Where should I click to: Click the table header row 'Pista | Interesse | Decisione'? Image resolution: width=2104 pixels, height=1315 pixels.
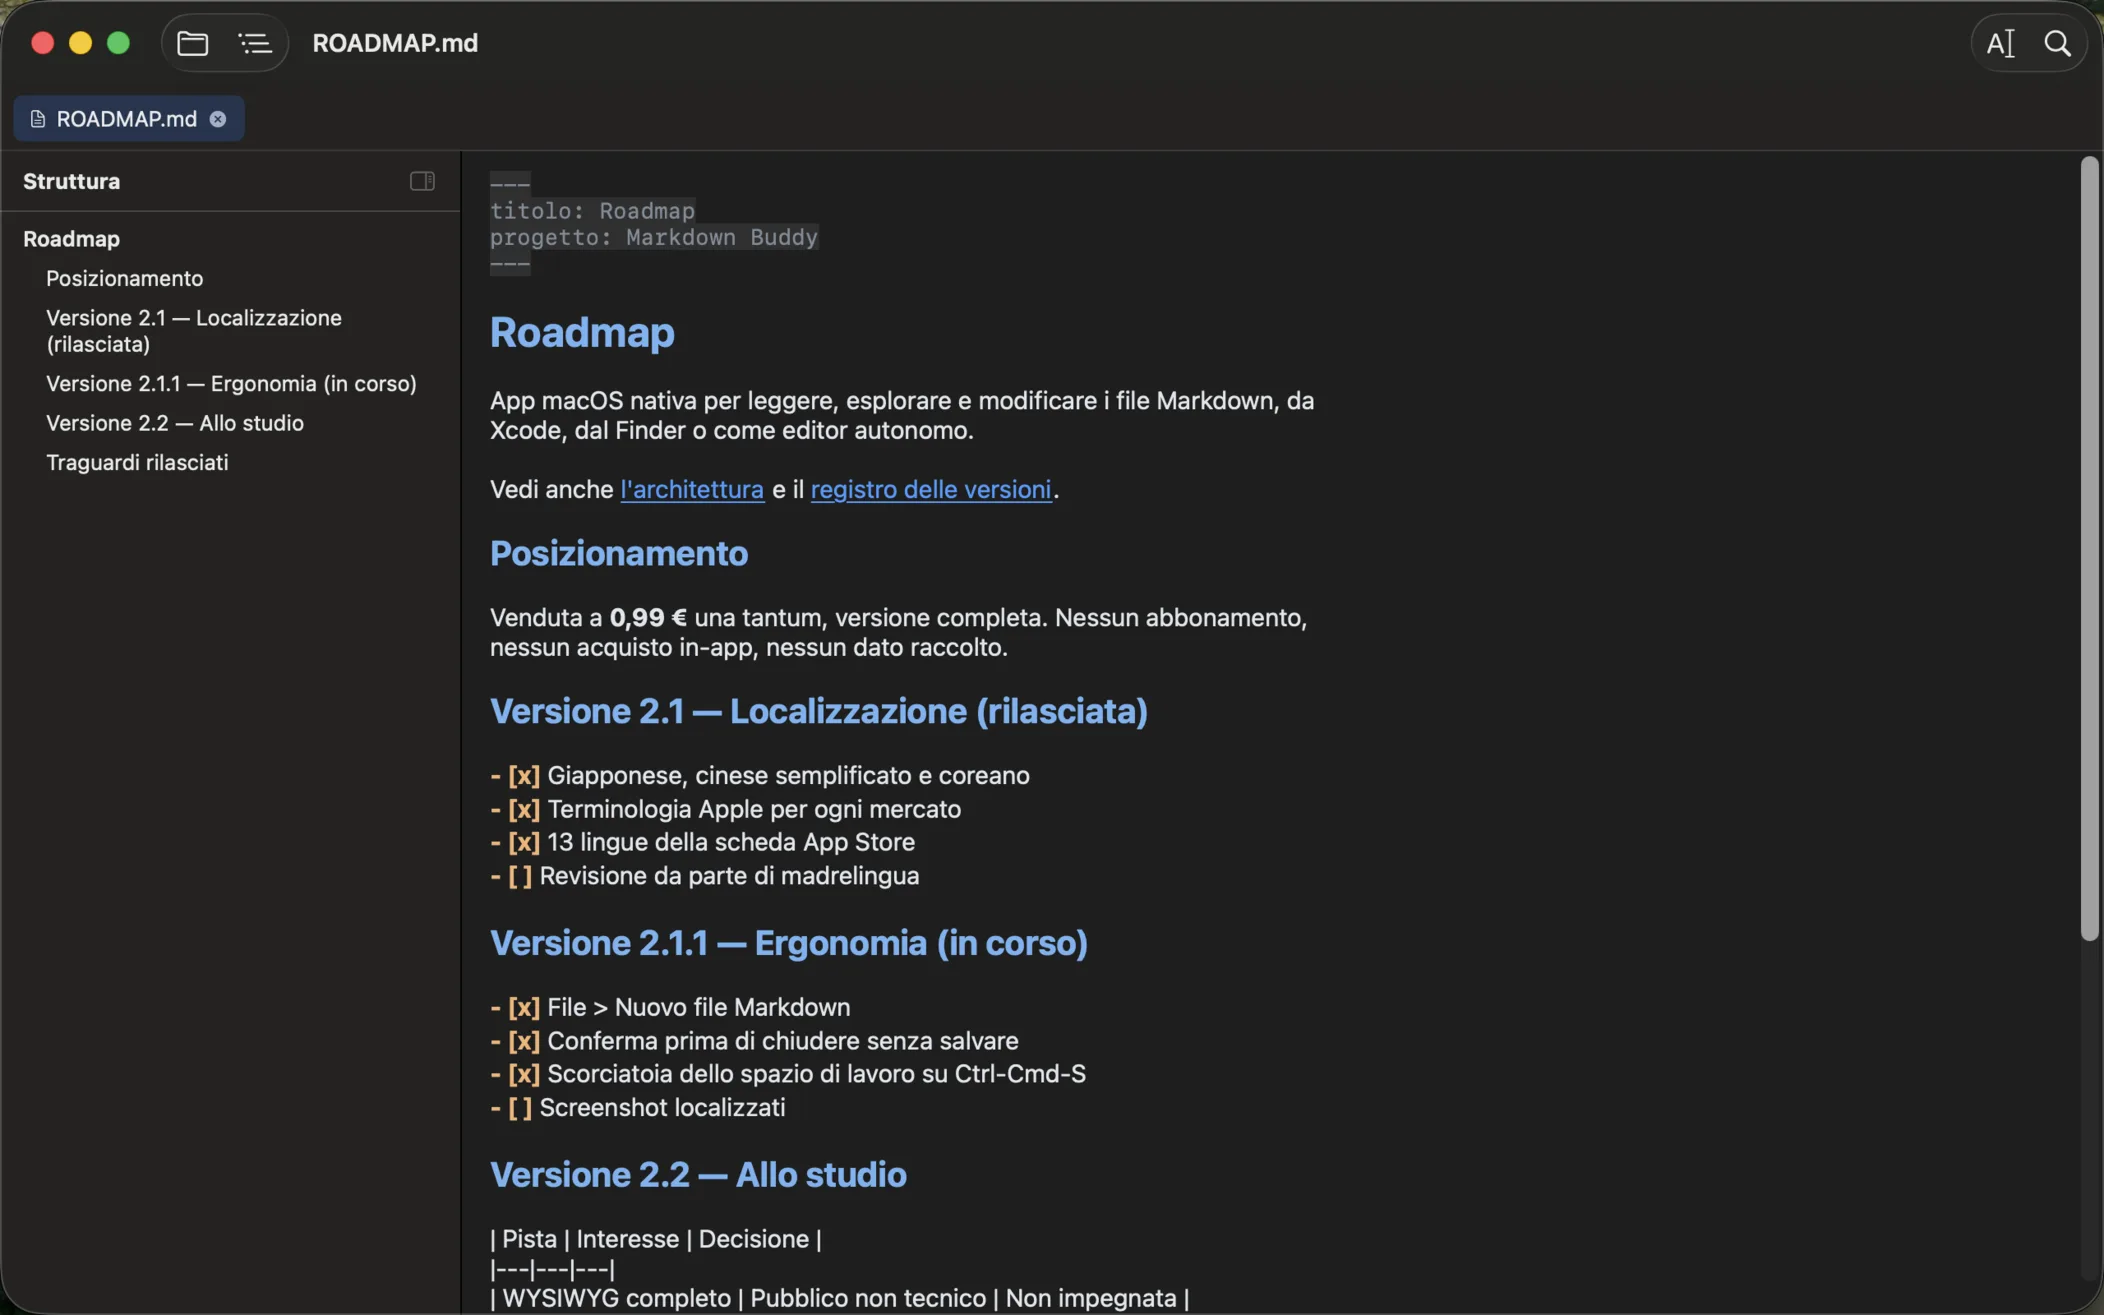656,1239
